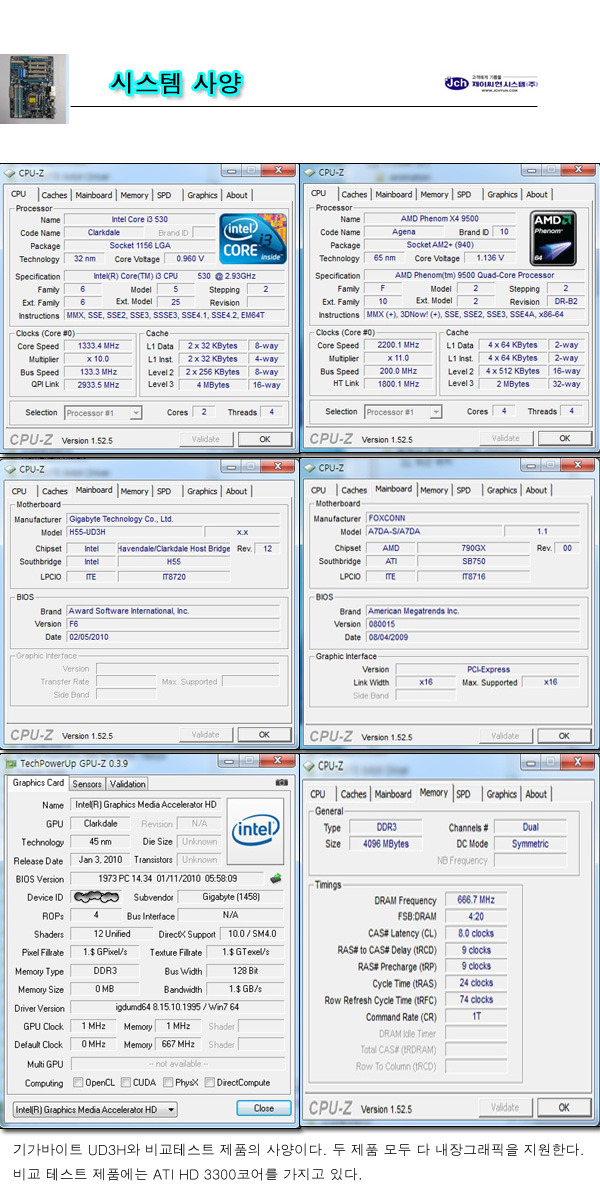The image size is (600, 1200).
Task: Click OK in the Memory CPU-Z window
Action: pyautogui.click(x=564, y=1107)
